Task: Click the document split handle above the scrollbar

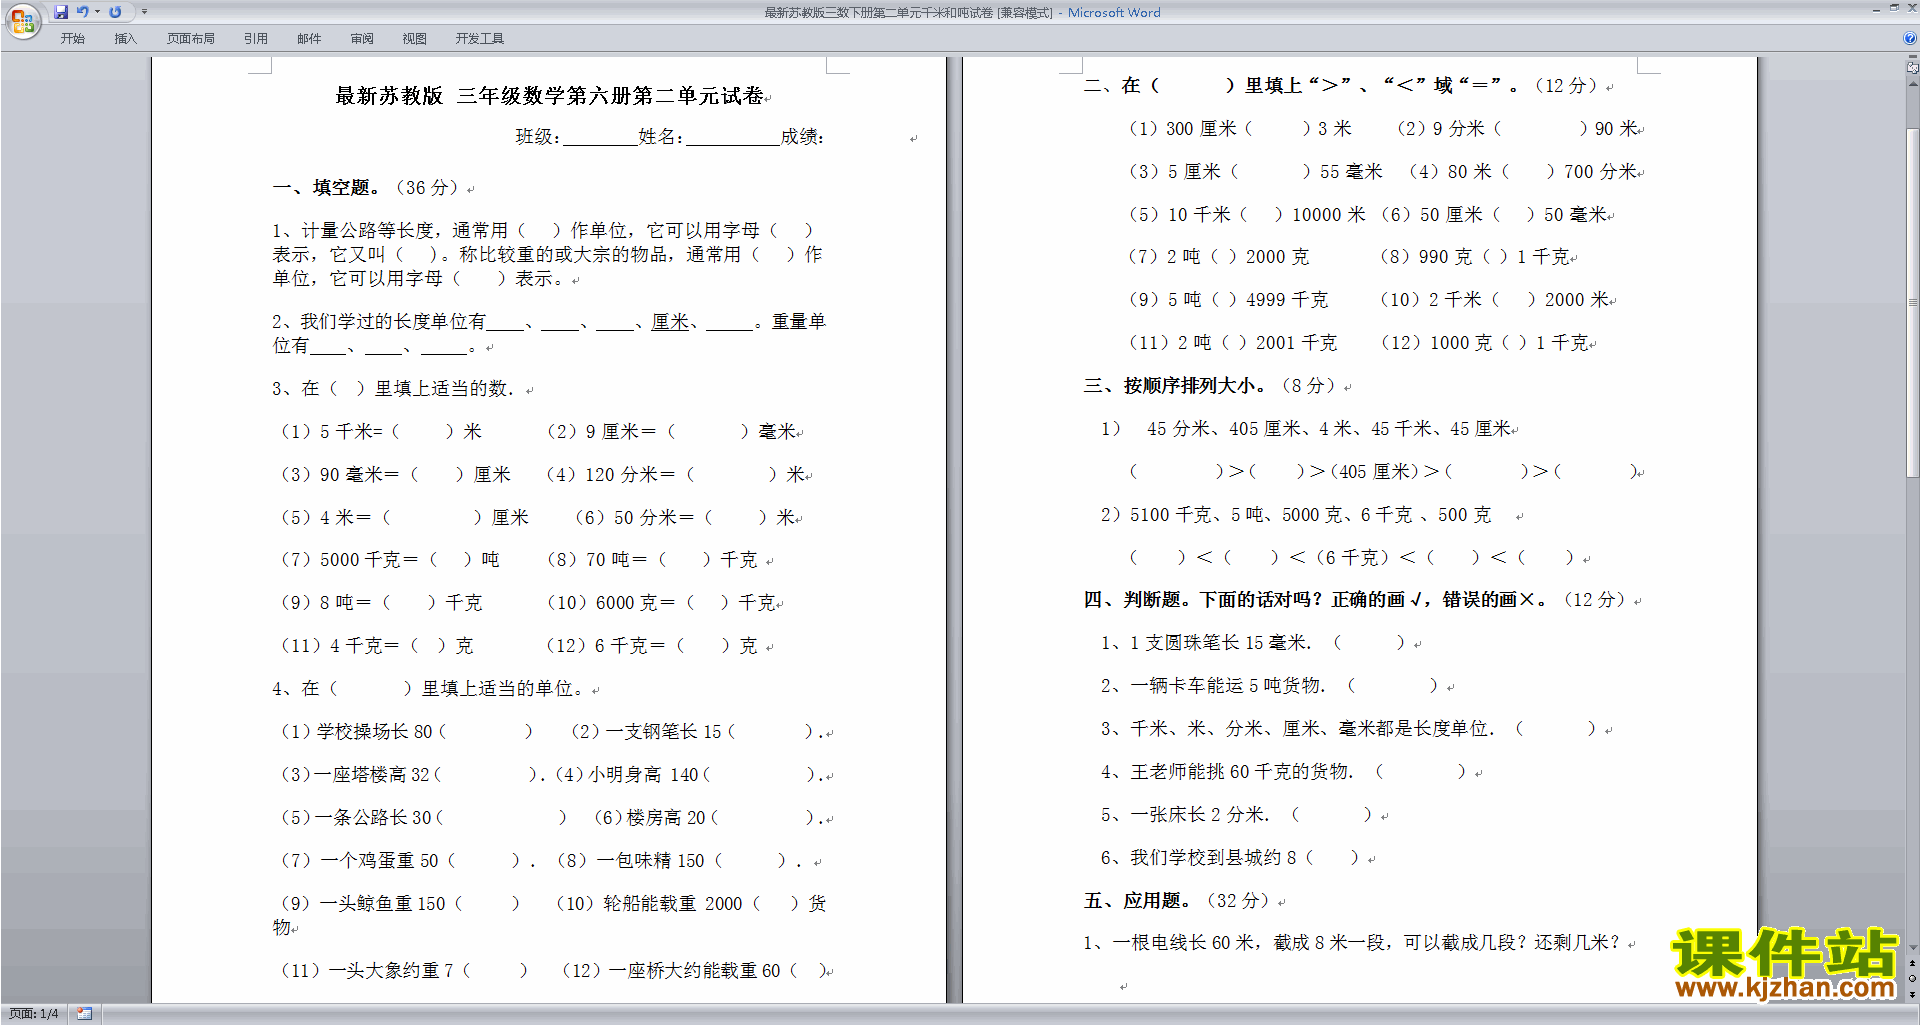Action: (1913, 58)
